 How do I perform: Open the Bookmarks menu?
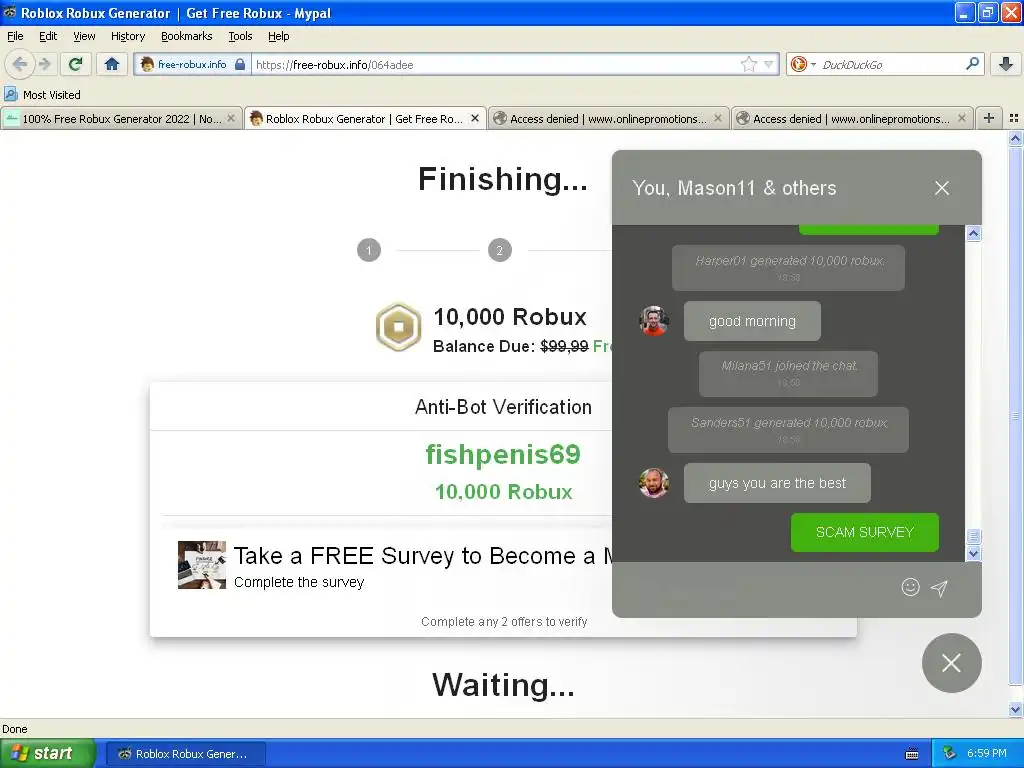(x=186, y=36)
